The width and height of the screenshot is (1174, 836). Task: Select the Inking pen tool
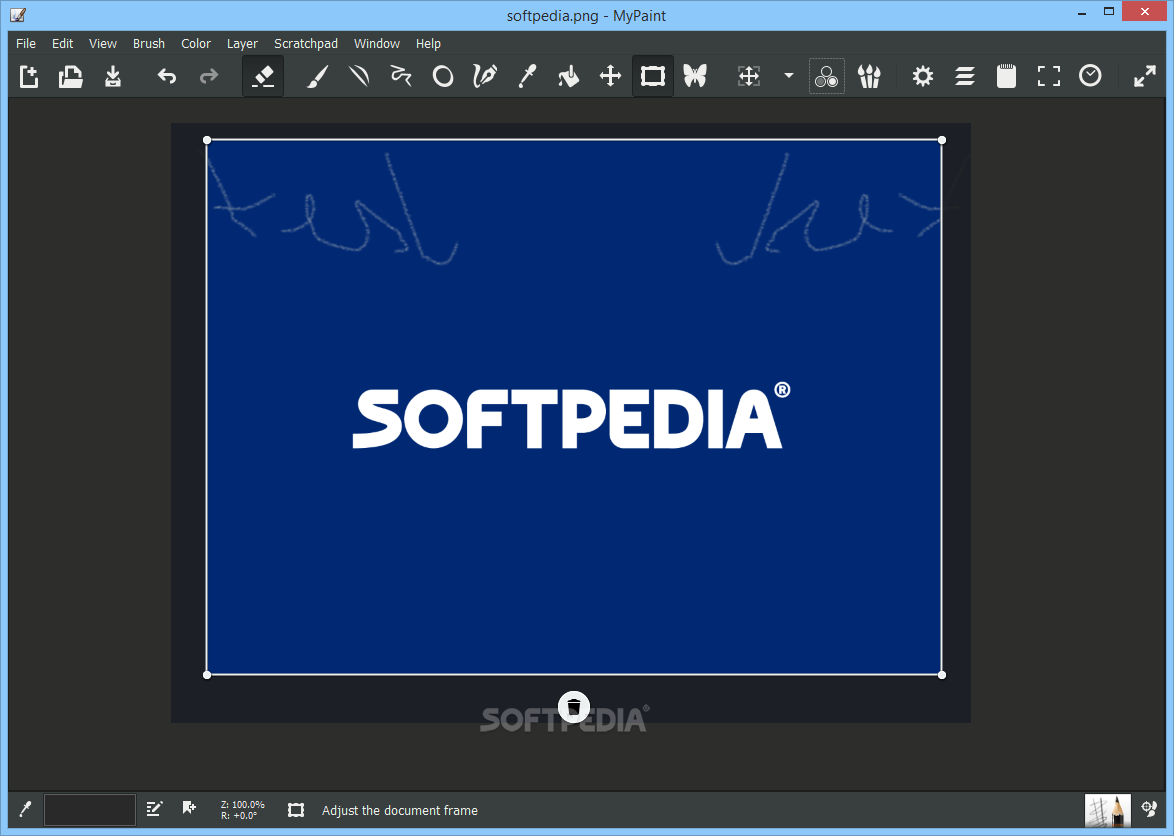pyautogui.click(x=485, y=76)
